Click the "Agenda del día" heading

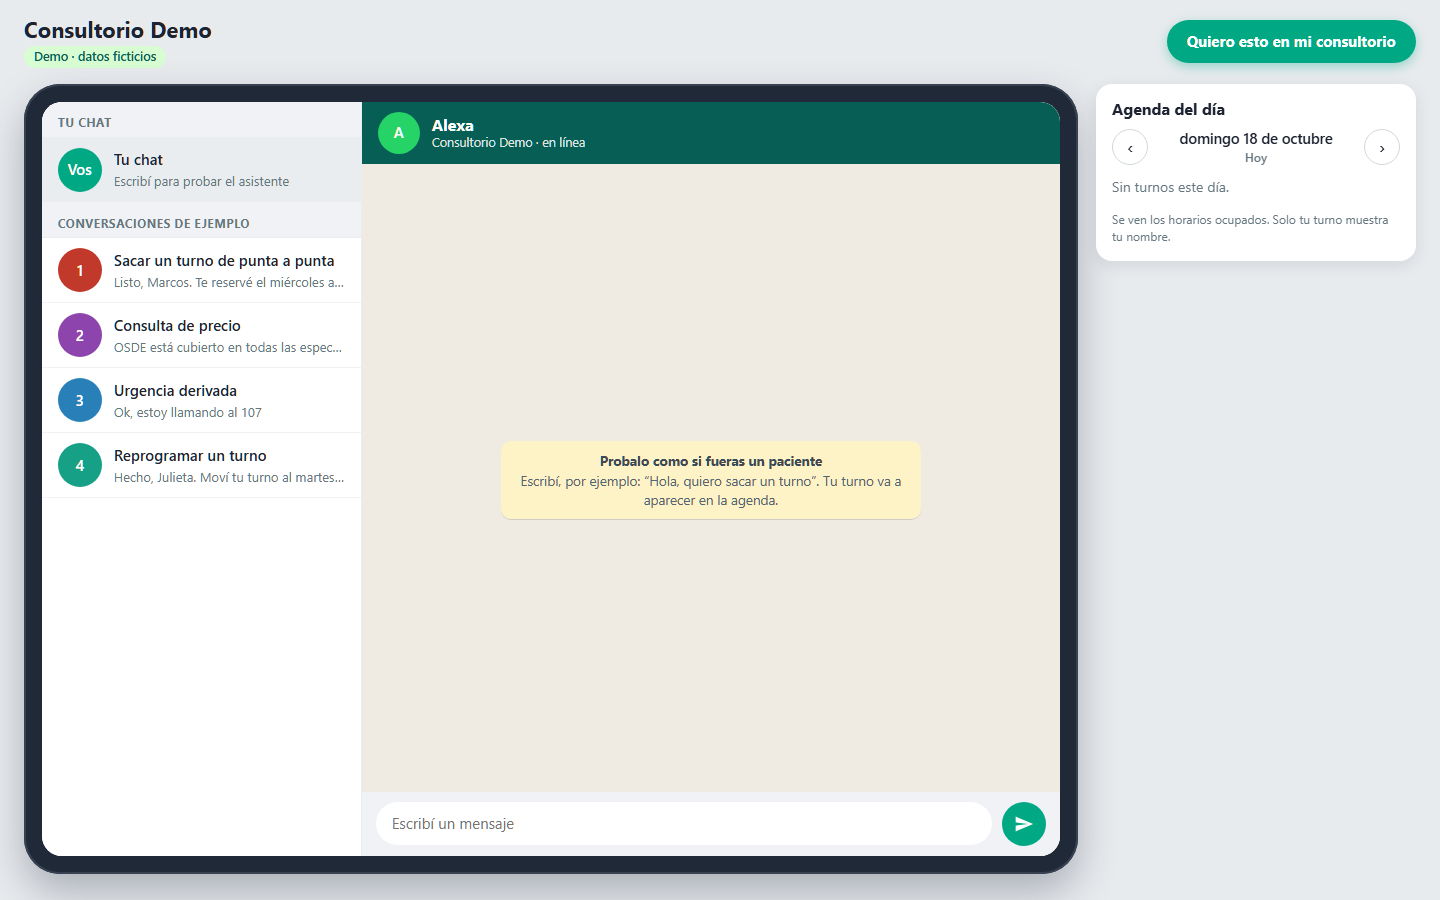click(x=1168, y=110)
